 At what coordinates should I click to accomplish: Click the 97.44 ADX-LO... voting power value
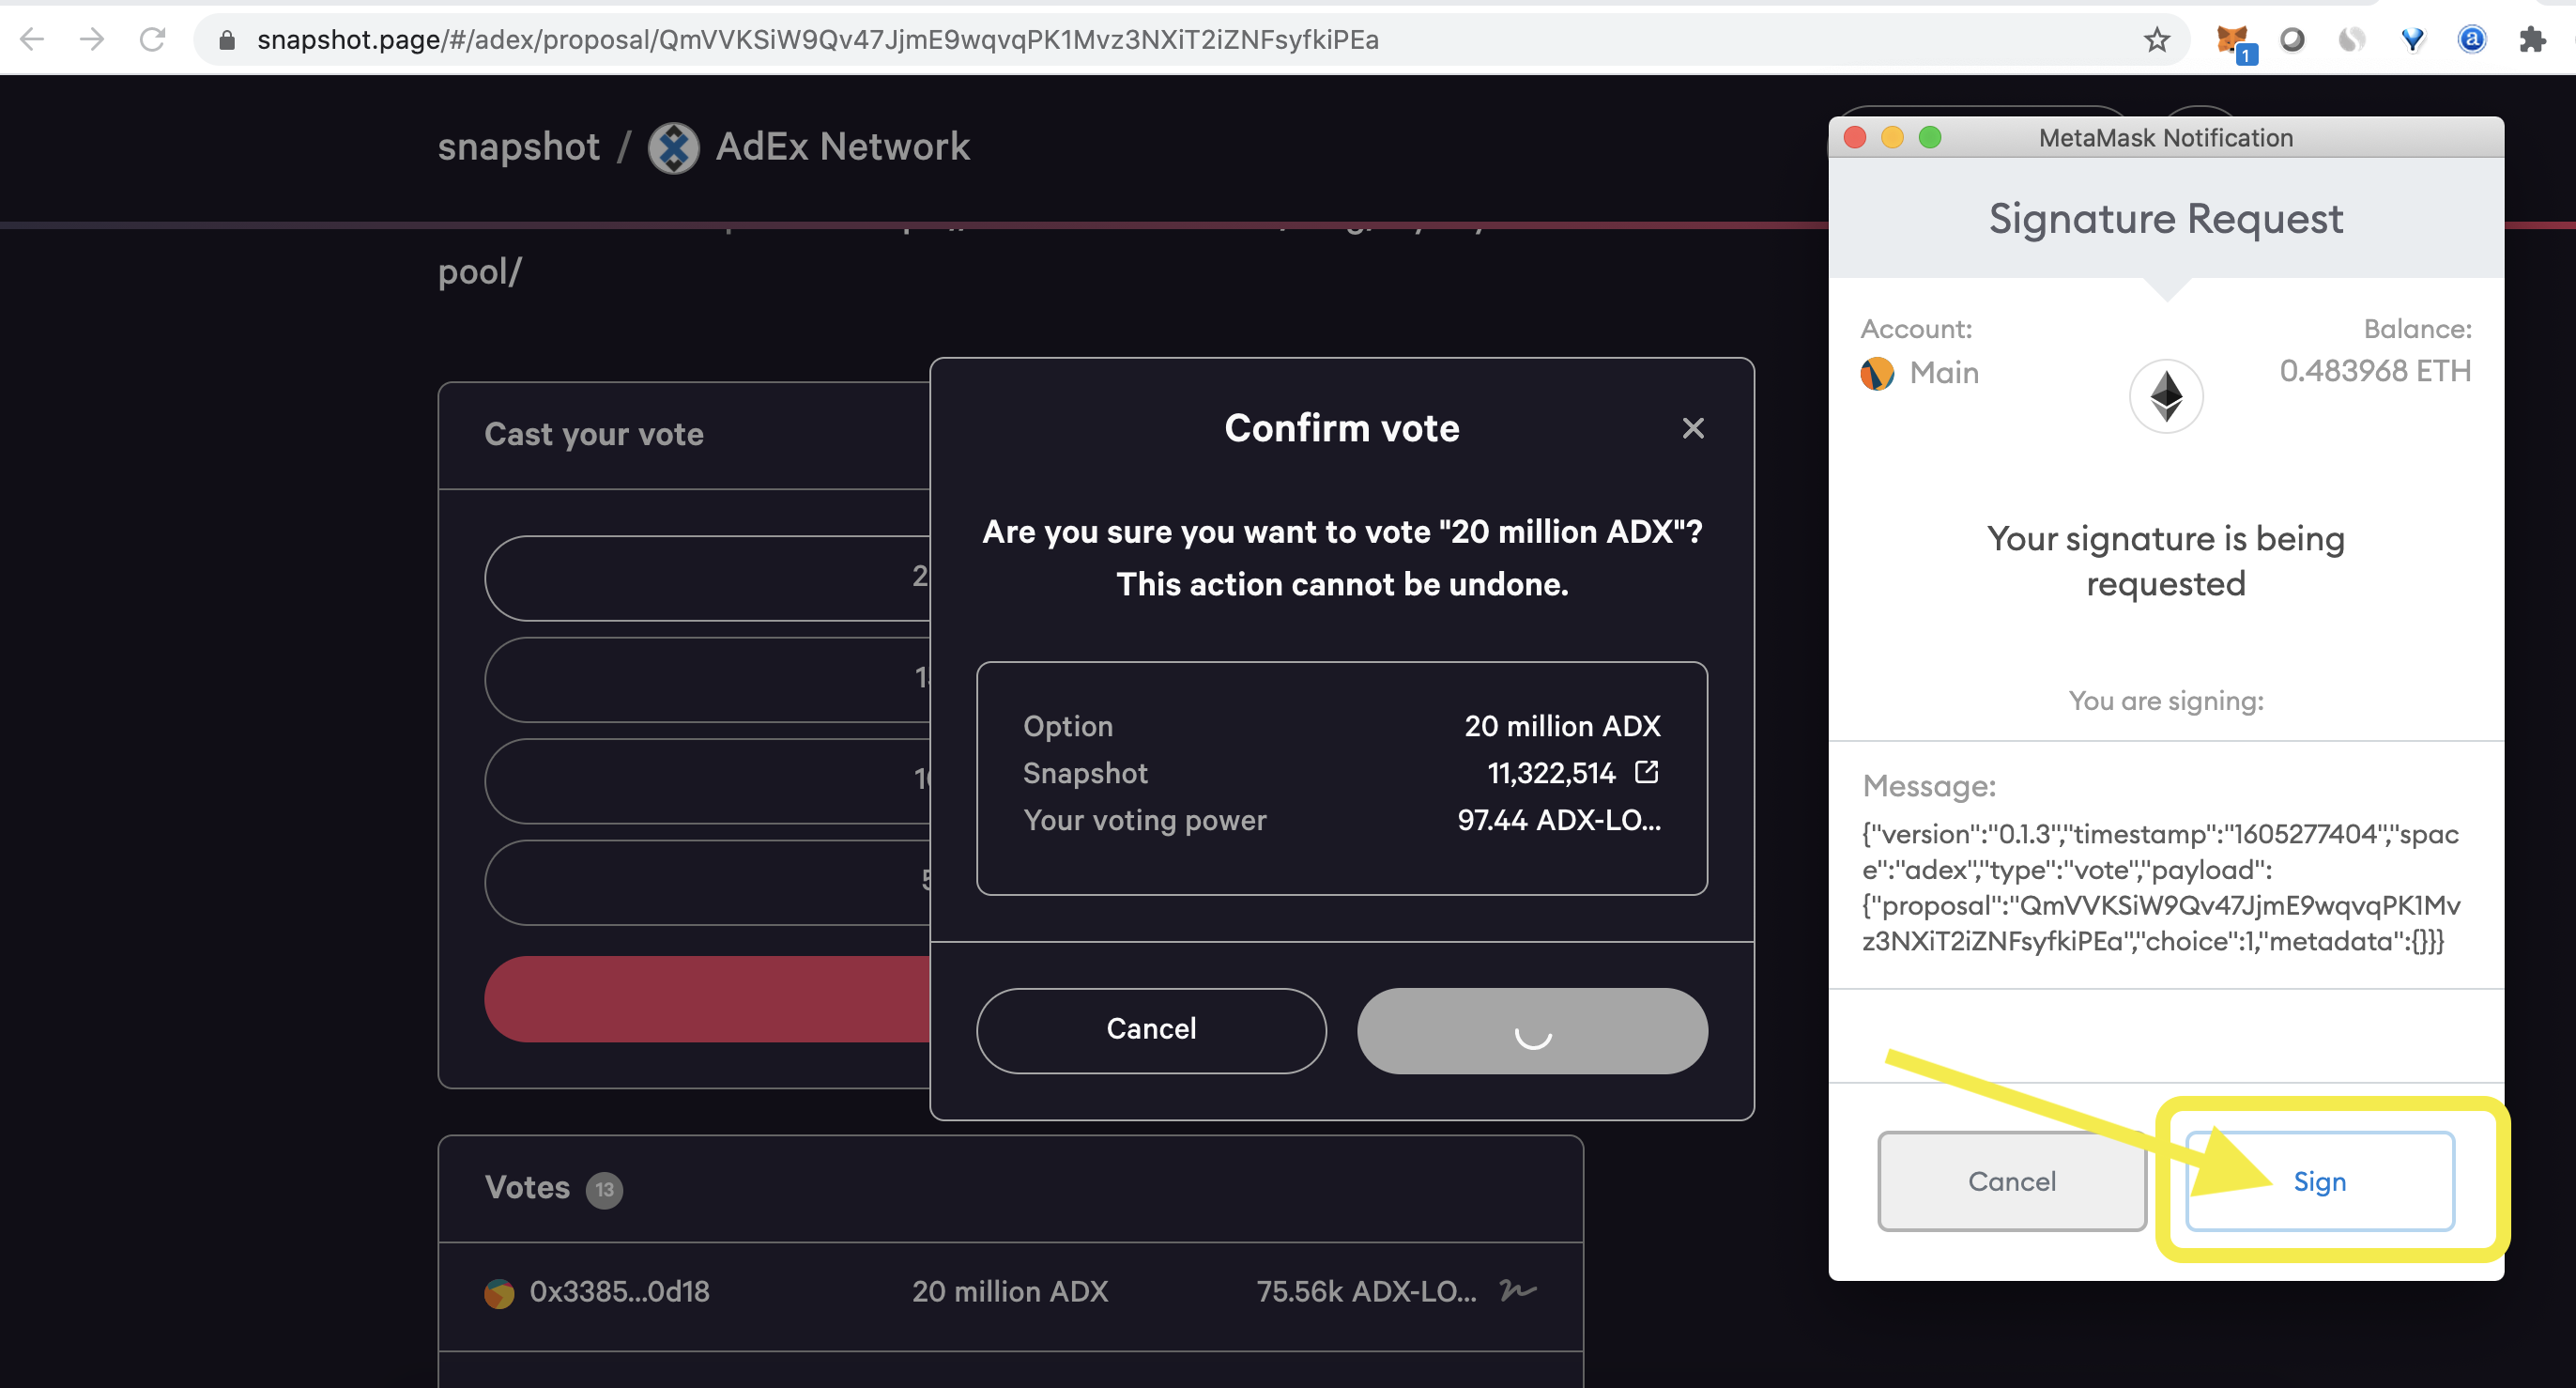pos(1558,820)
